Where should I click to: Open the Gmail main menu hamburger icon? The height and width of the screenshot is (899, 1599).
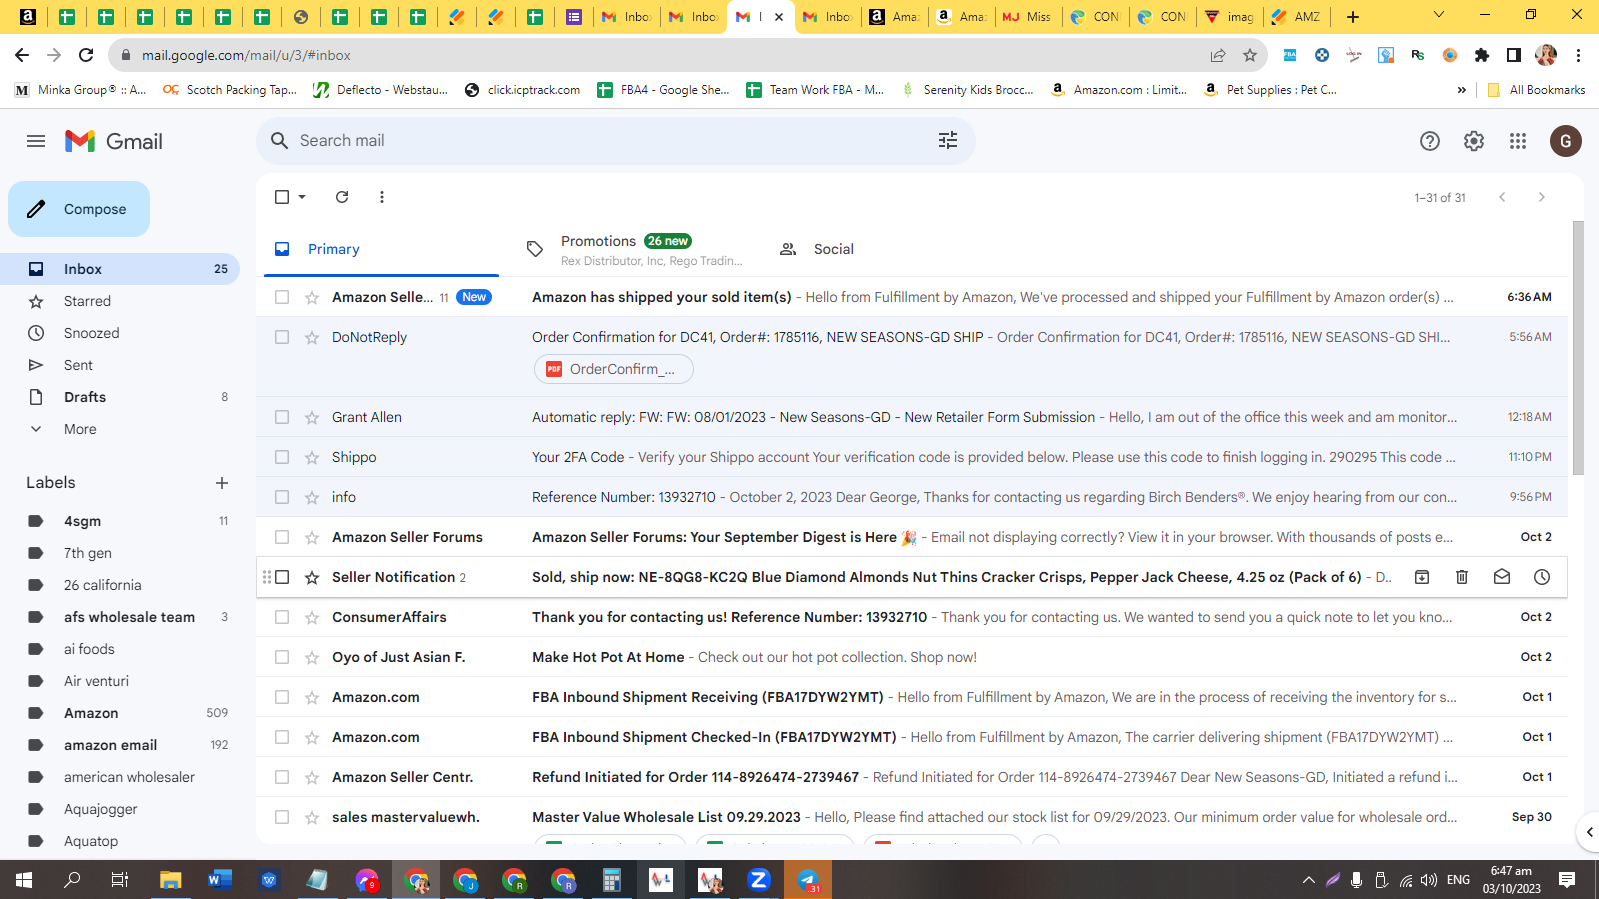pyautogui.click(x=36, y=141)
